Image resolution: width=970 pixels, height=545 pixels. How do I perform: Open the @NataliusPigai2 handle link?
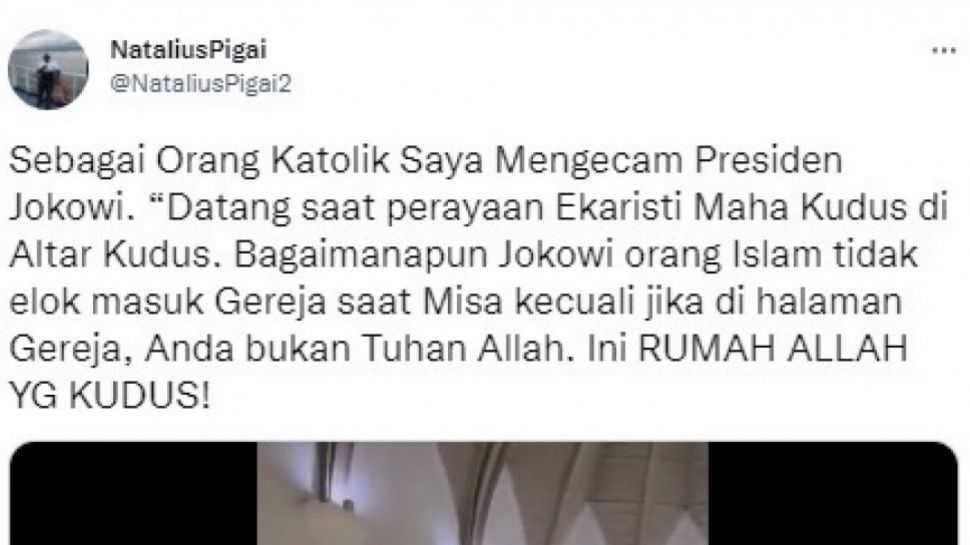pyautogui.click(x=200, y=84)
